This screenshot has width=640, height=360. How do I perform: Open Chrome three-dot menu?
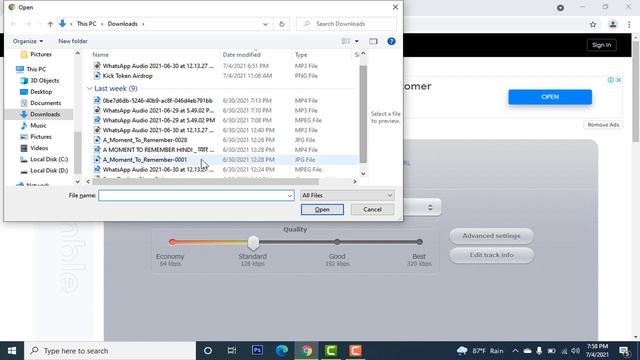coord(629,24)
